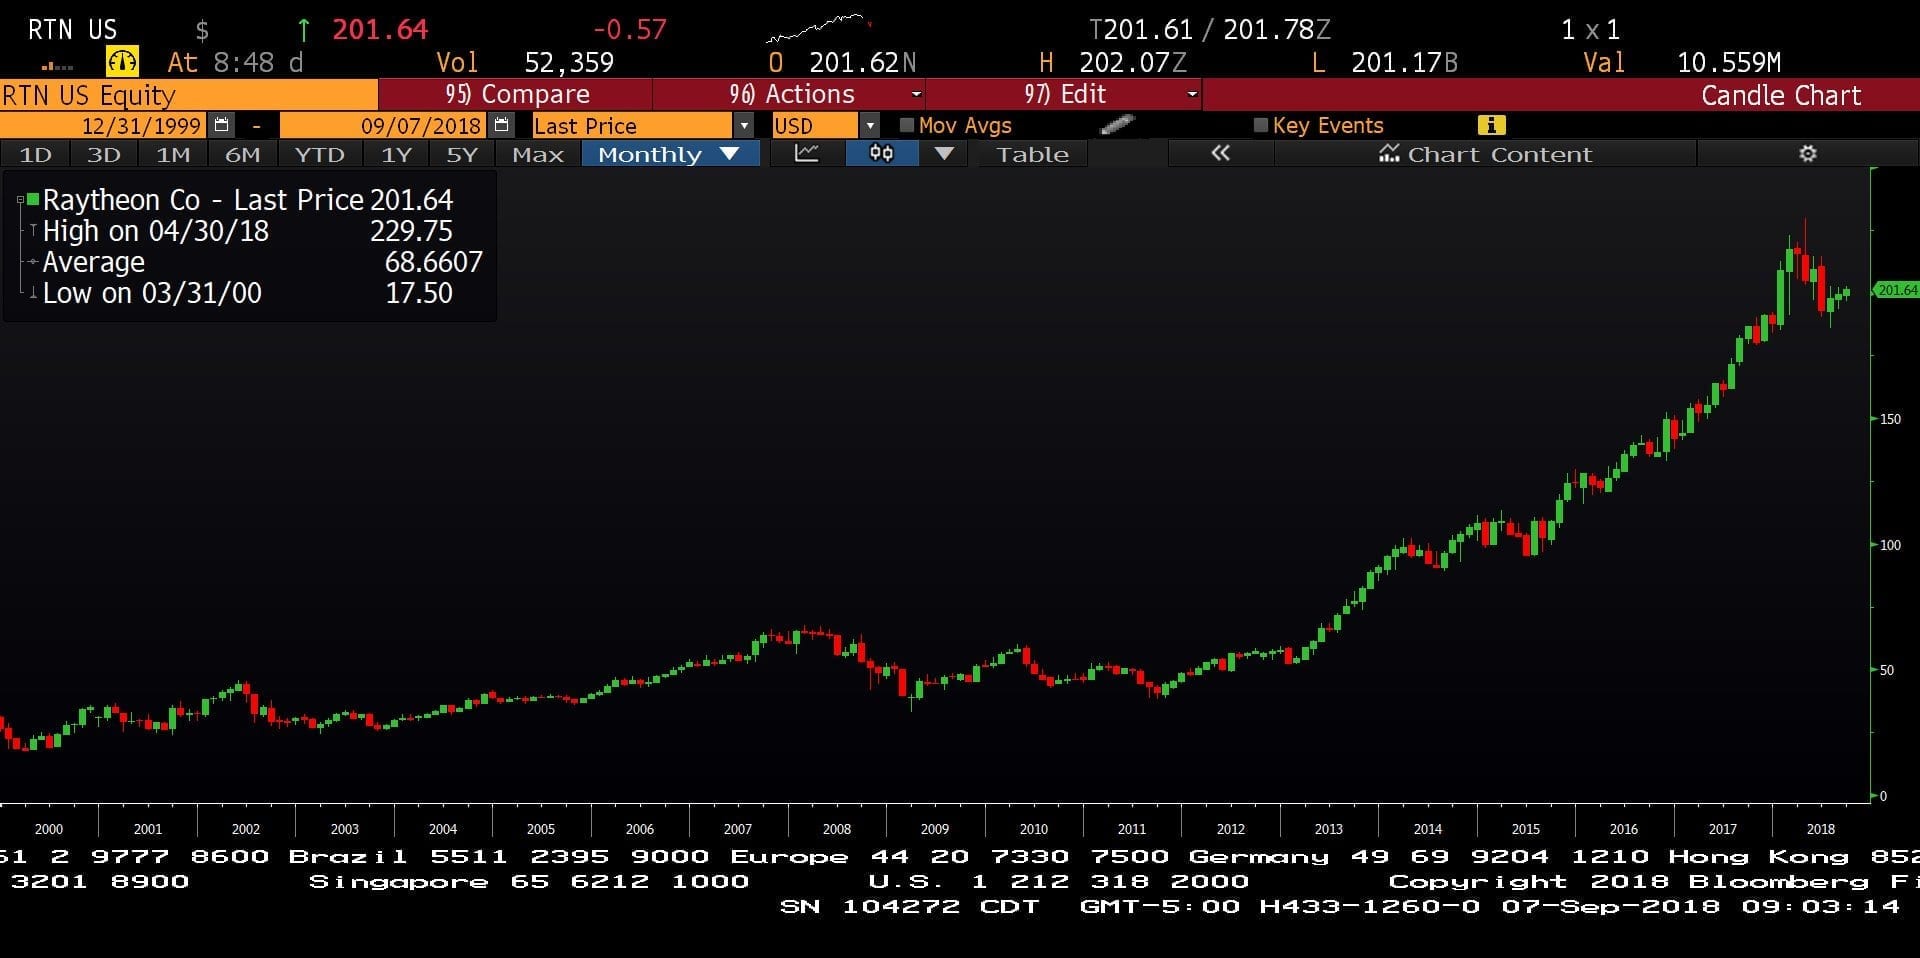Toggle Raytheon Co series legend marker
Screen dimensions: 1920x958
33,199
